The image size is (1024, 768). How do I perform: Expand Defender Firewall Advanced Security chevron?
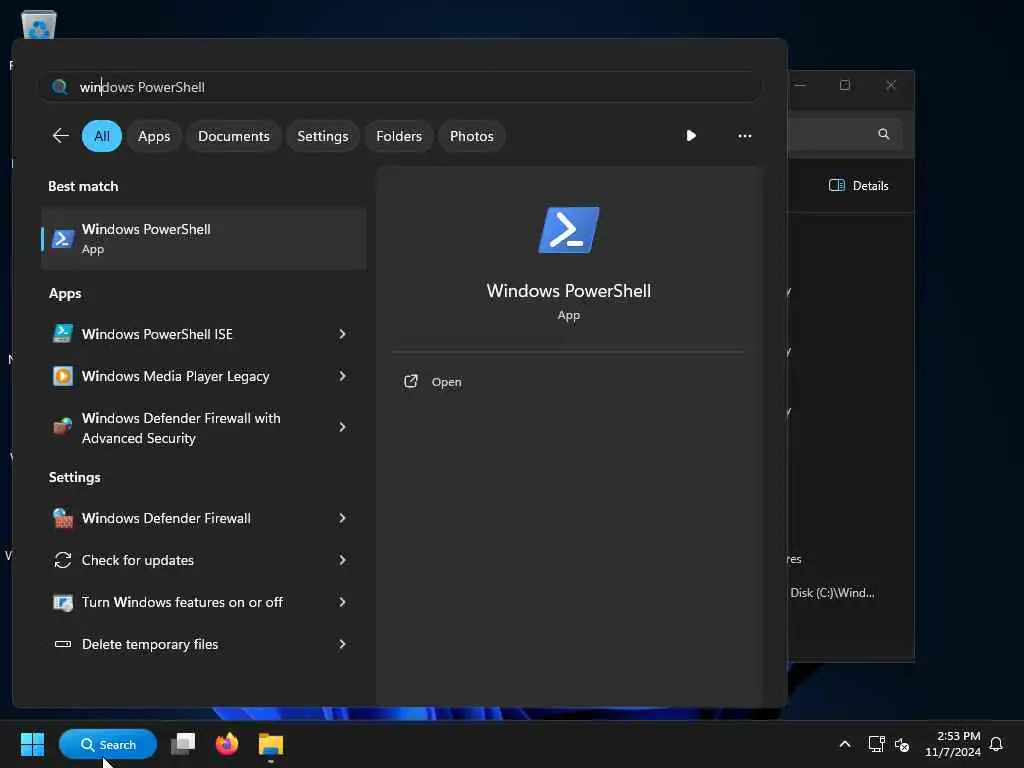(x=342, y=427)
